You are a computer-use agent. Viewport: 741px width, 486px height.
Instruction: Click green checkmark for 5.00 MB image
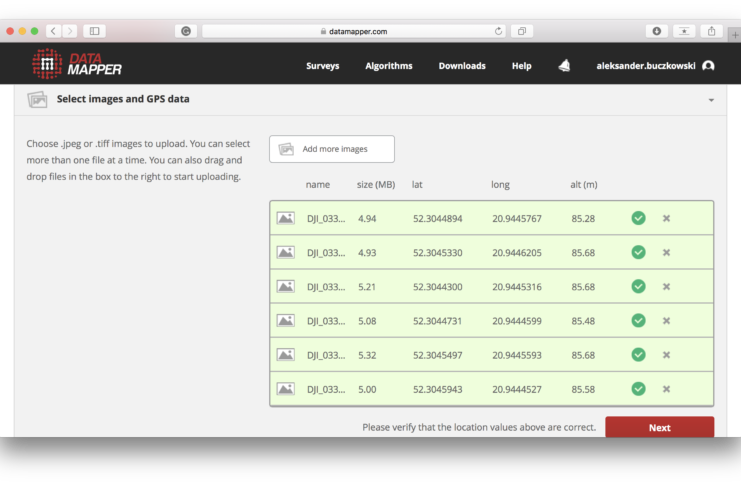click(x=638, y=389)
